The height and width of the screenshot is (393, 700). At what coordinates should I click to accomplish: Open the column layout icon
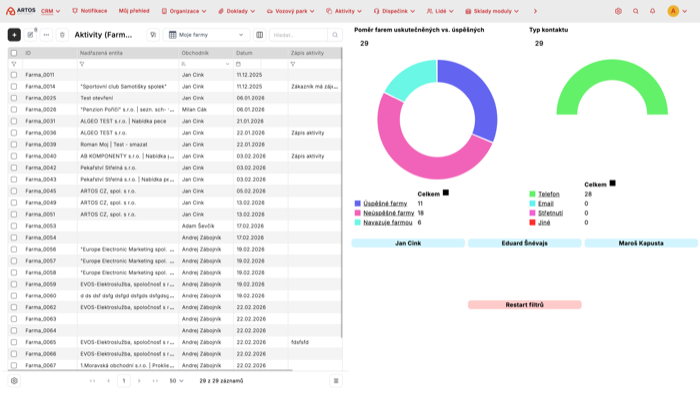(259, 35)
